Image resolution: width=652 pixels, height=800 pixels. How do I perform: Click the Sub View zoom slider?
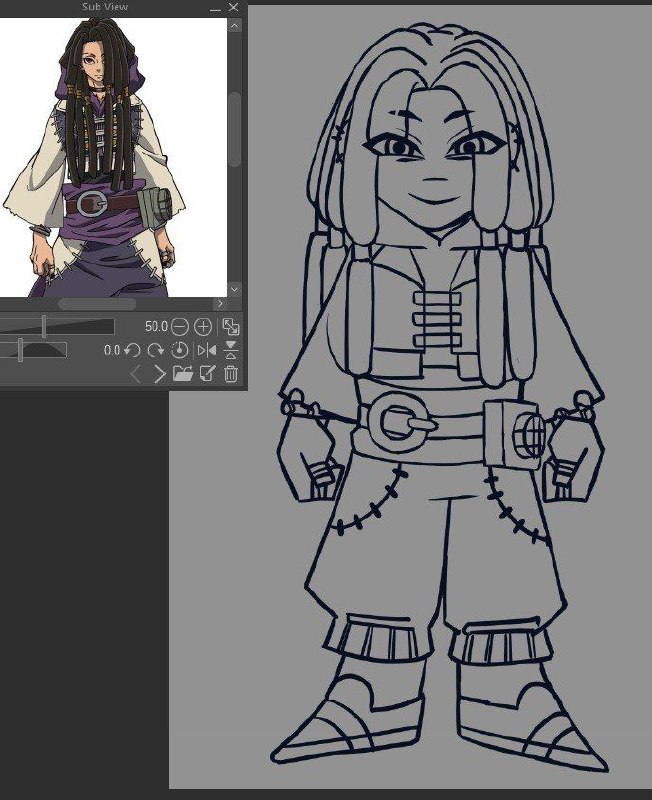57,327
